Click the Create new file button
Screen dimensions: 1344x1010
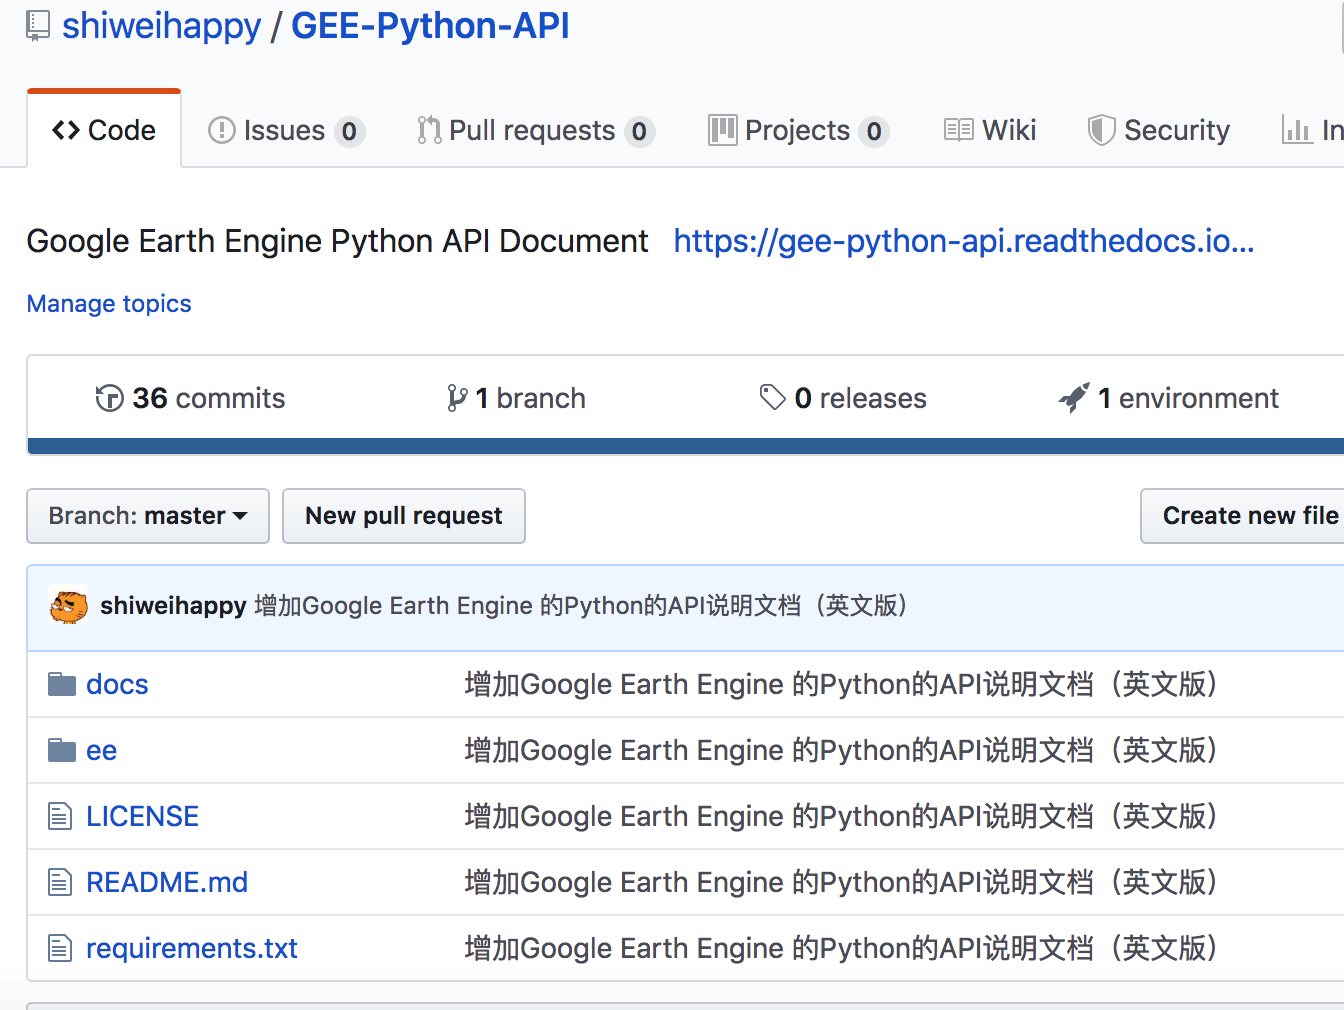[1249, 515]
